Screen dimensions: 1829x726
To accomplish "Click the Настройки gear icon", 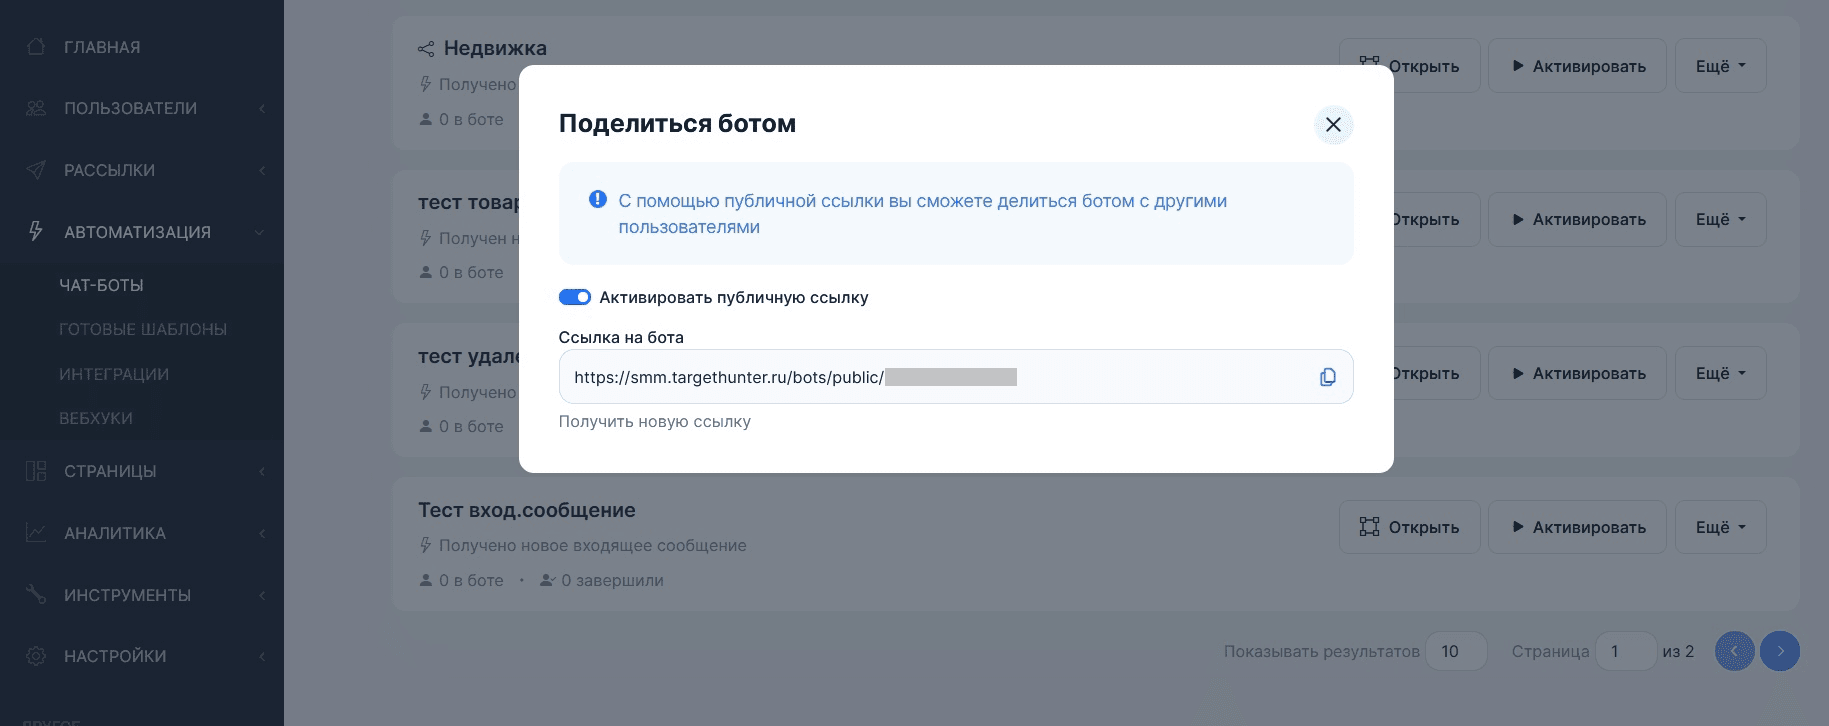I will pyautogui.click(x=36, y=656).
